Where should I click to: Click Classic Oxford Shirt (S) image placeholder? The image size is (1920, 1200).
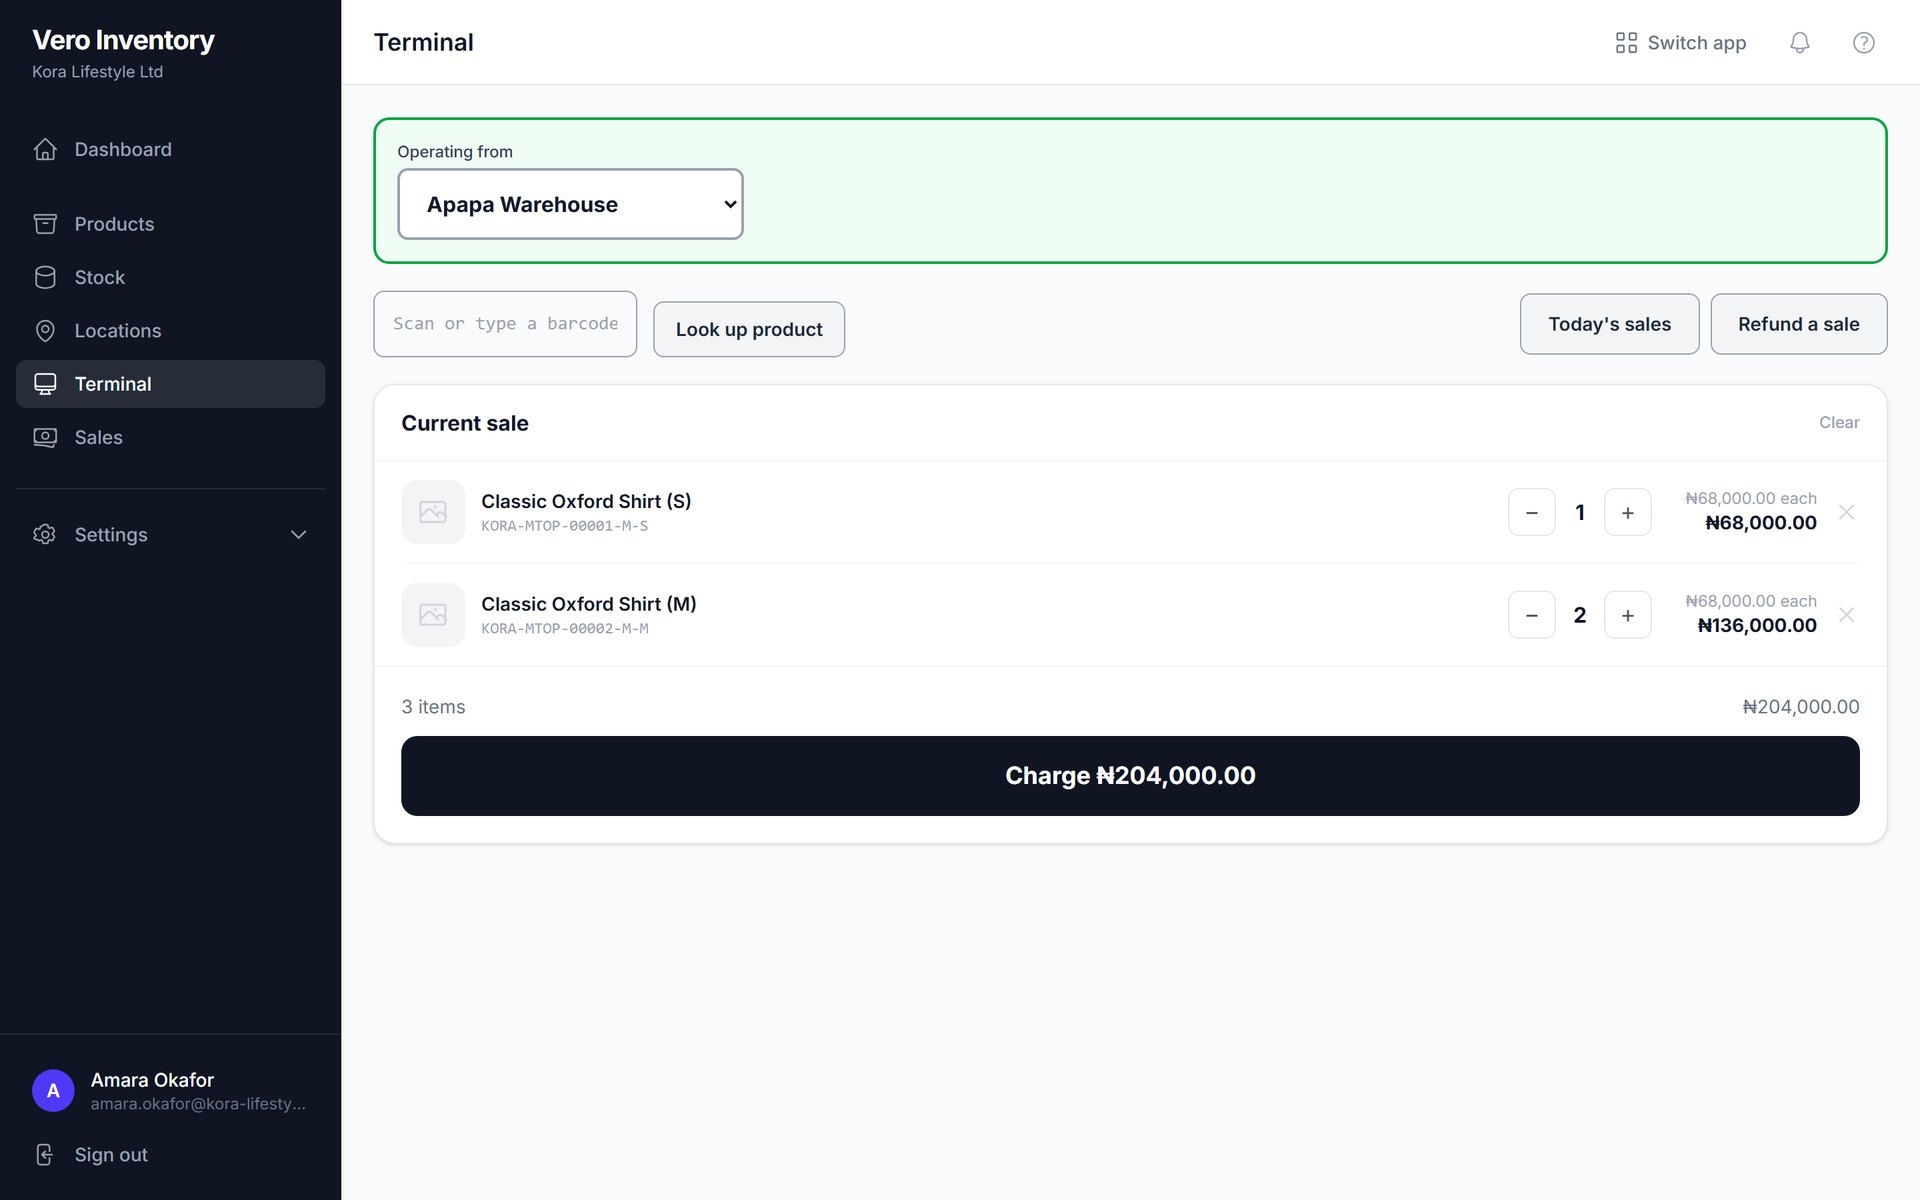click(433, 512)
